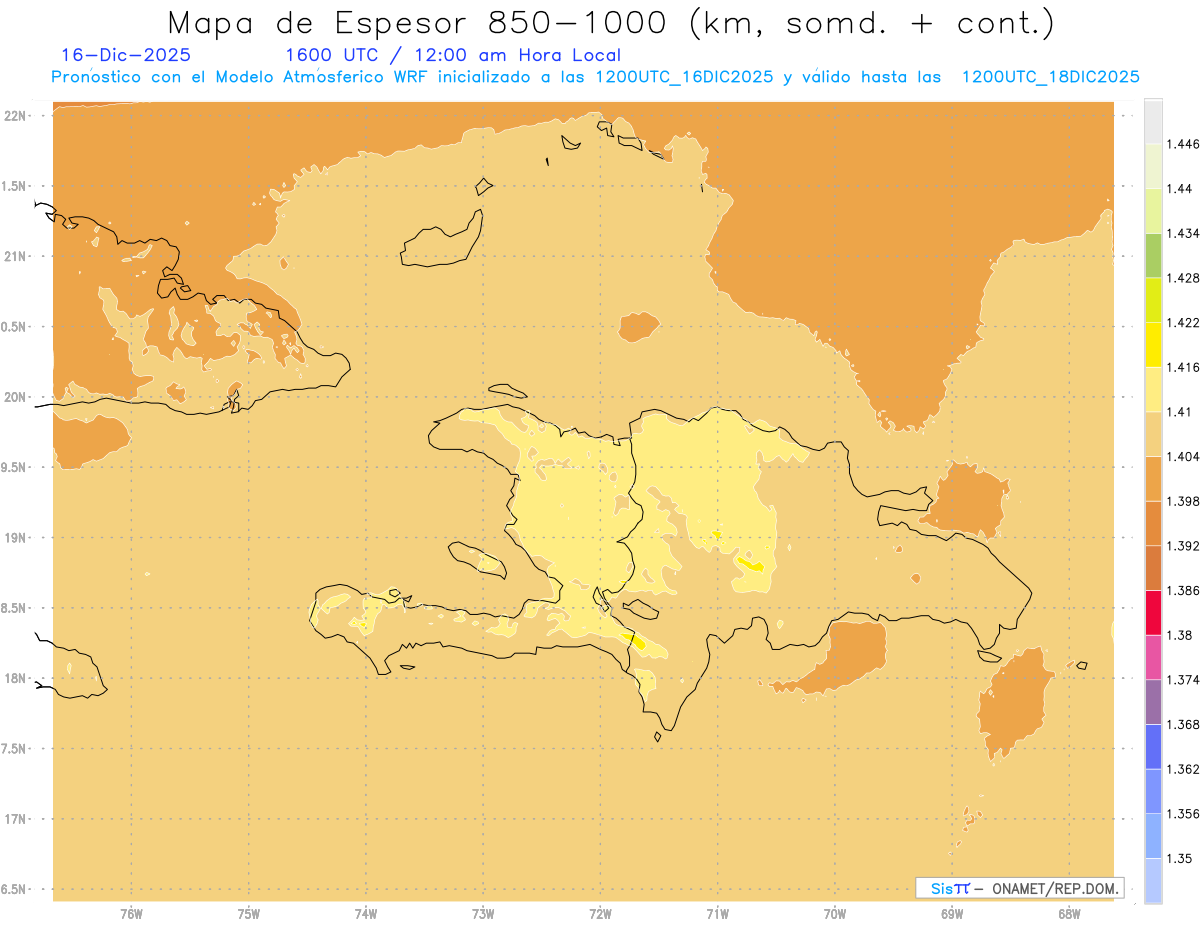Image resolution: width=1200 pixels, height=927 pixels.
Task: Click the 1.356 legend value
Action: (x=1183, y=814)
